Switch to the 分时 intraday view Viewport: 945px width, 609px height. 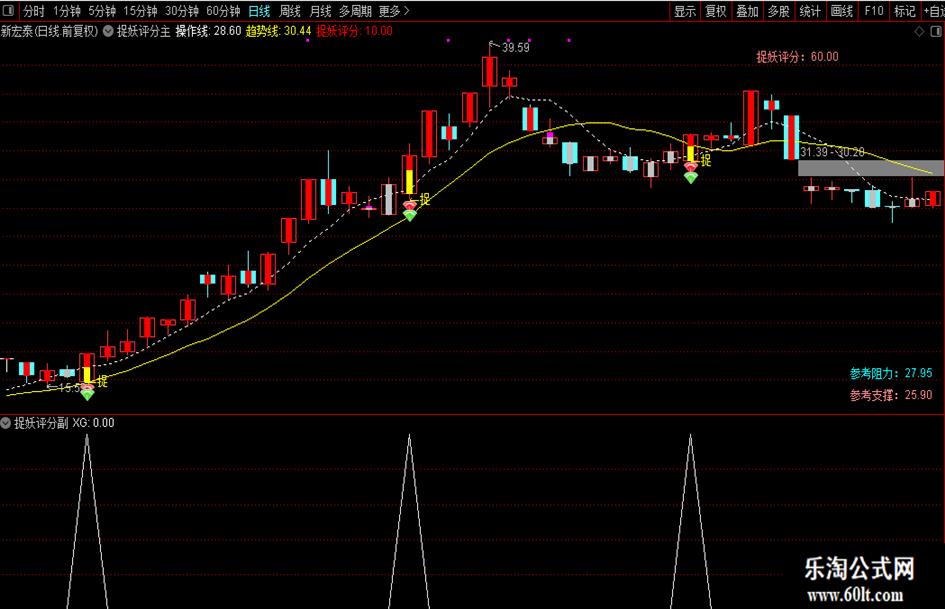click(34, 11)
